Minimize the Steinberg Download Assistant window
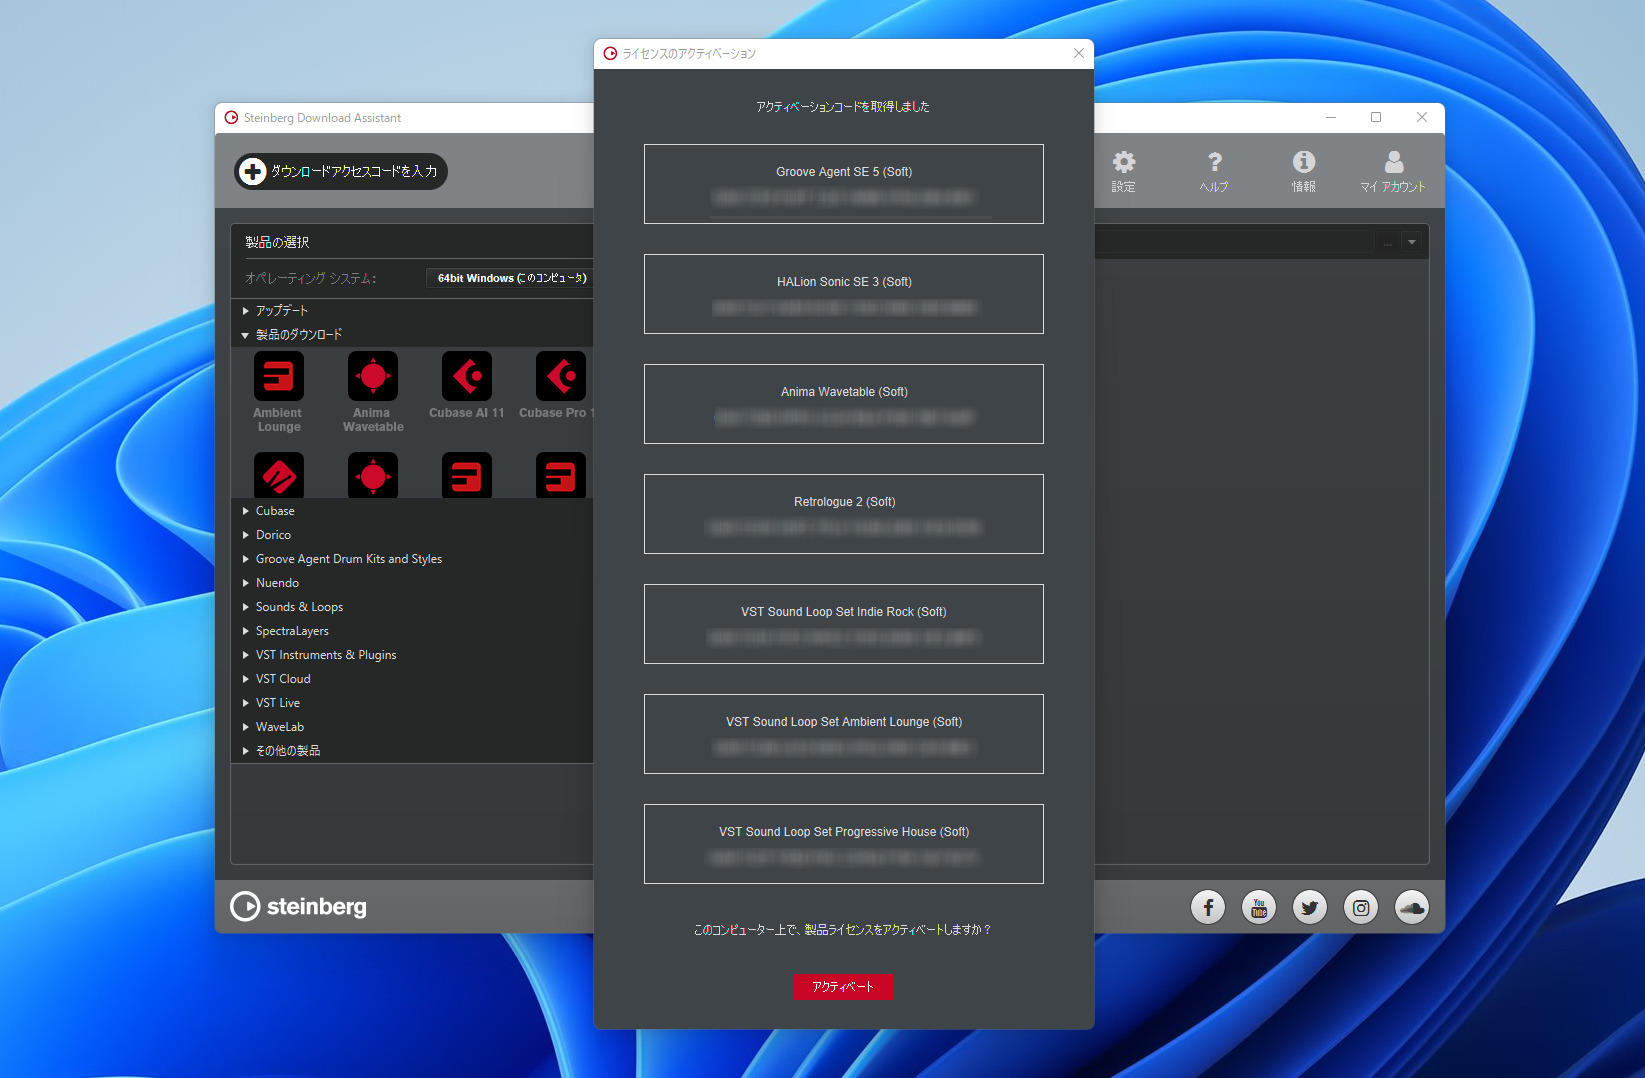 pos(1331,117)
